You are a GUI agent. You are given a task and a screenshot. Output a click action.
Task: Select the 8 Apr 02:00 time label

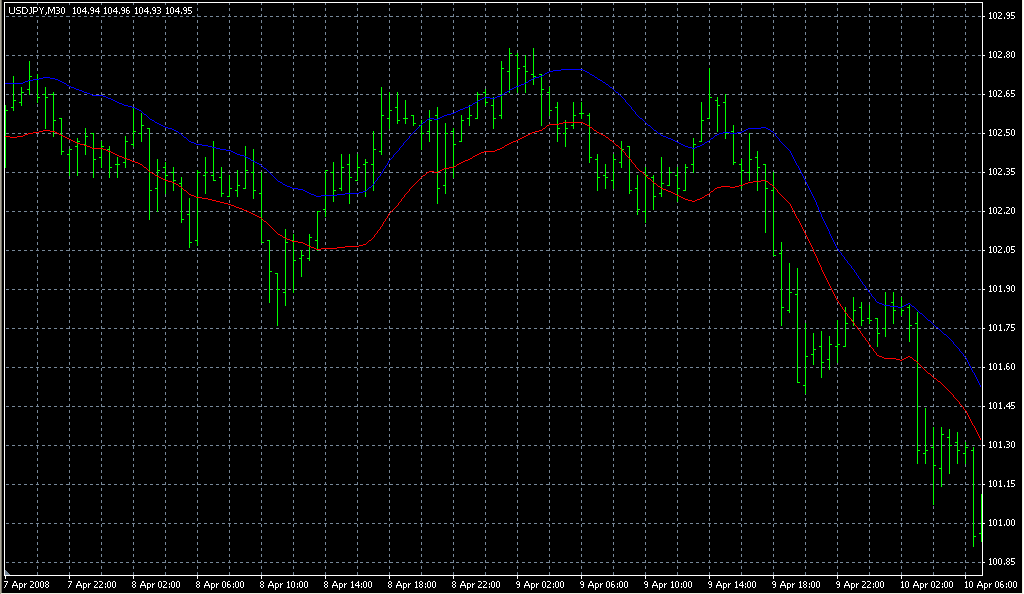(x=155, y=583)
